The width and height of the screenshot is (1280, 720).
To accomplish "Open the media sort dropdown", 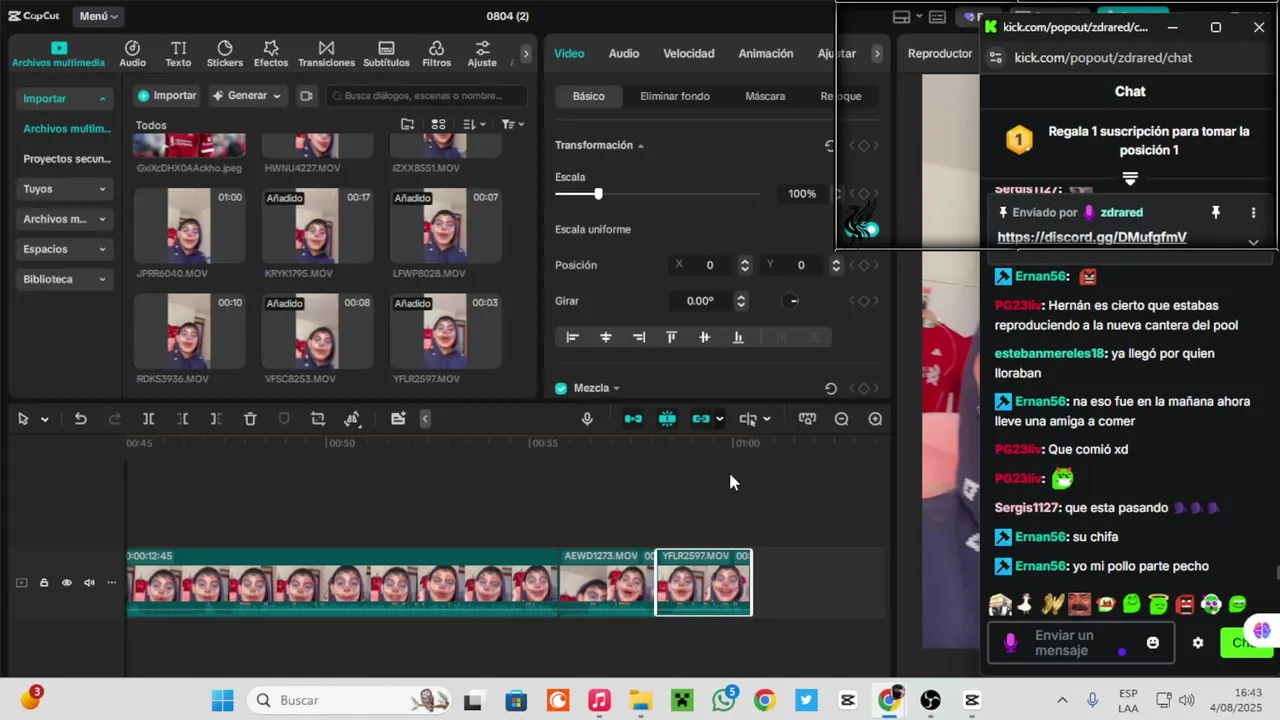I will pos(474,124).
